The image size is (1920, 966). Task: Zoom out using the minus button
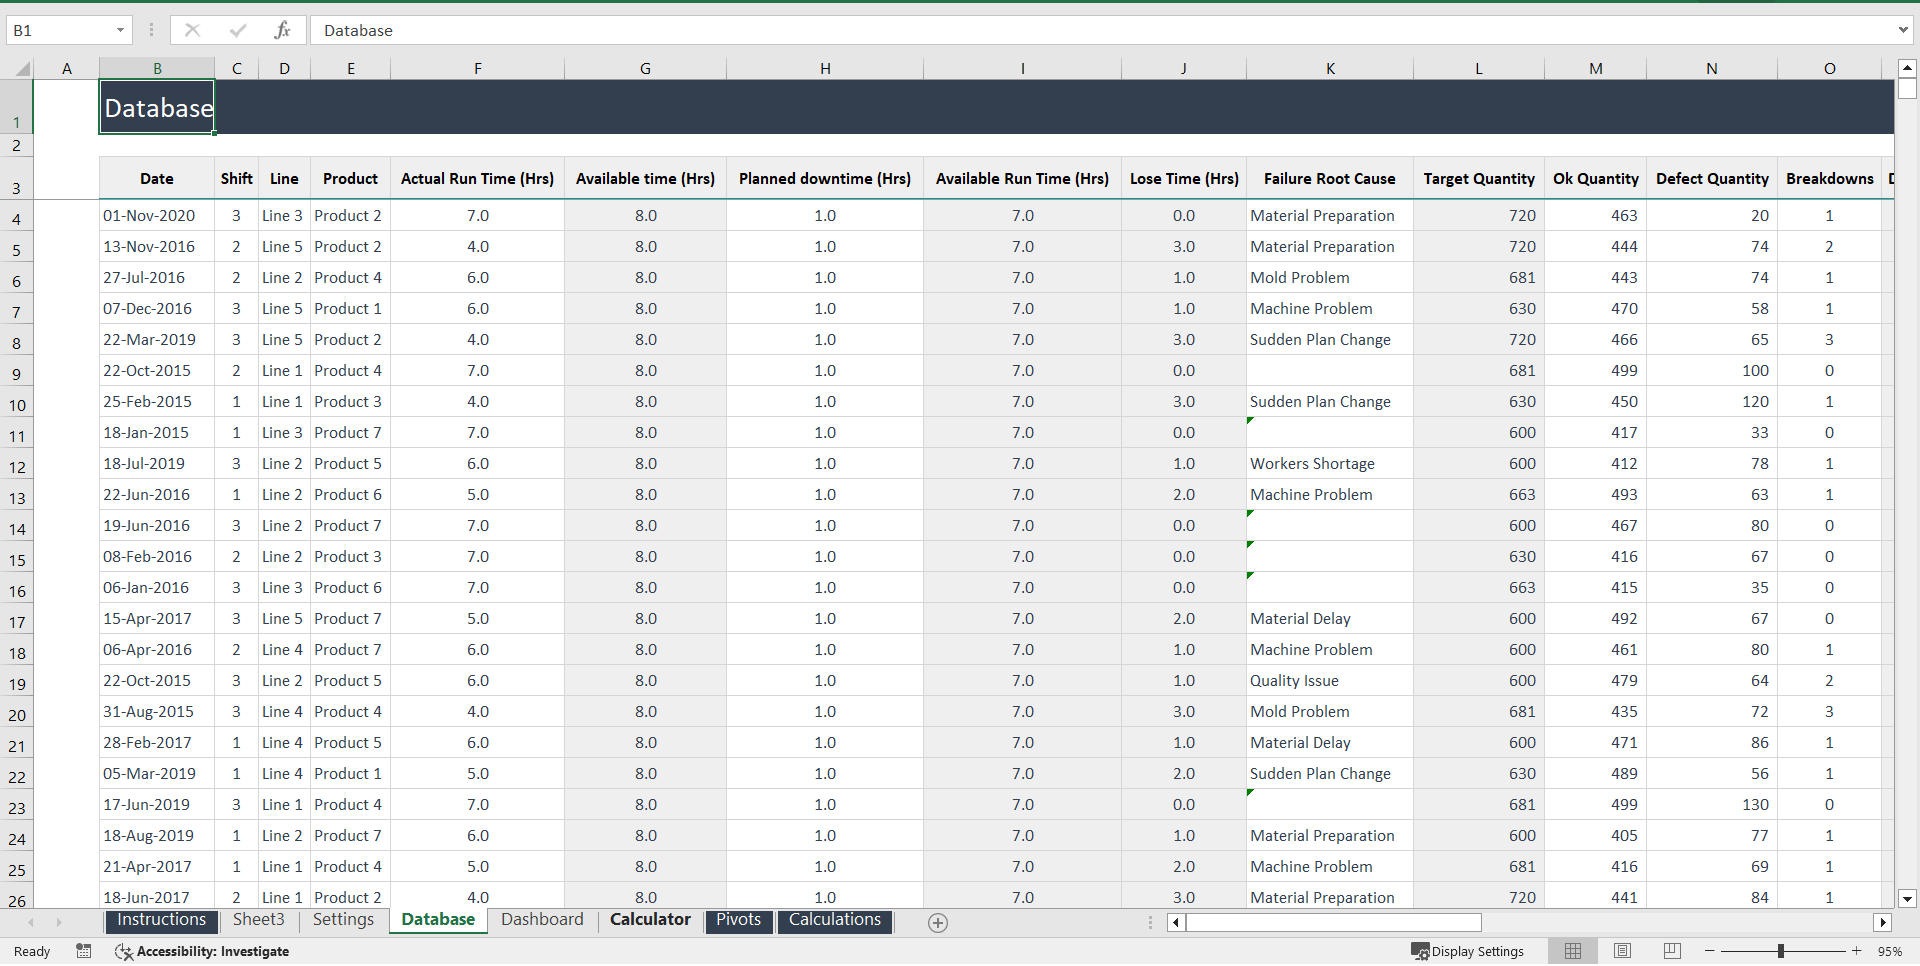coord(1709,951)
